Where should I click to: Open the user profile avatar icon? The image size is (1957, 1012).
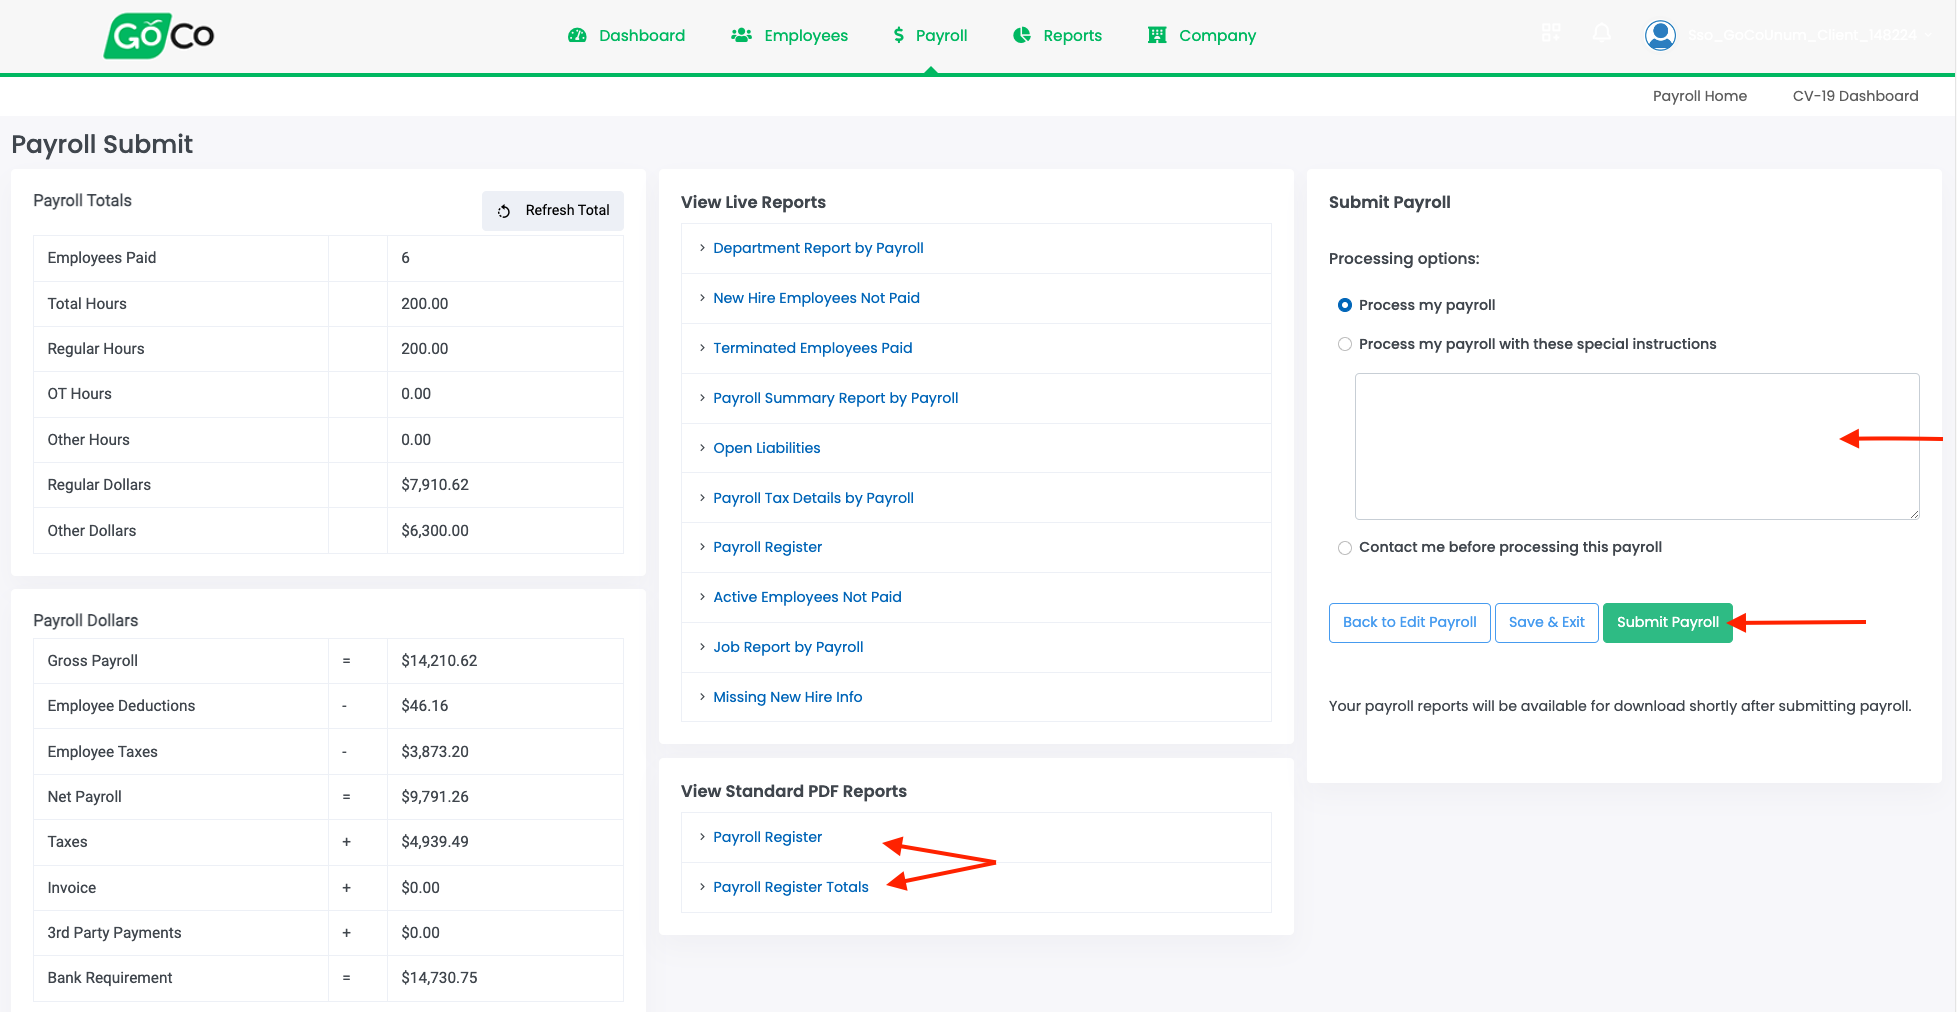click(1660, 34)
